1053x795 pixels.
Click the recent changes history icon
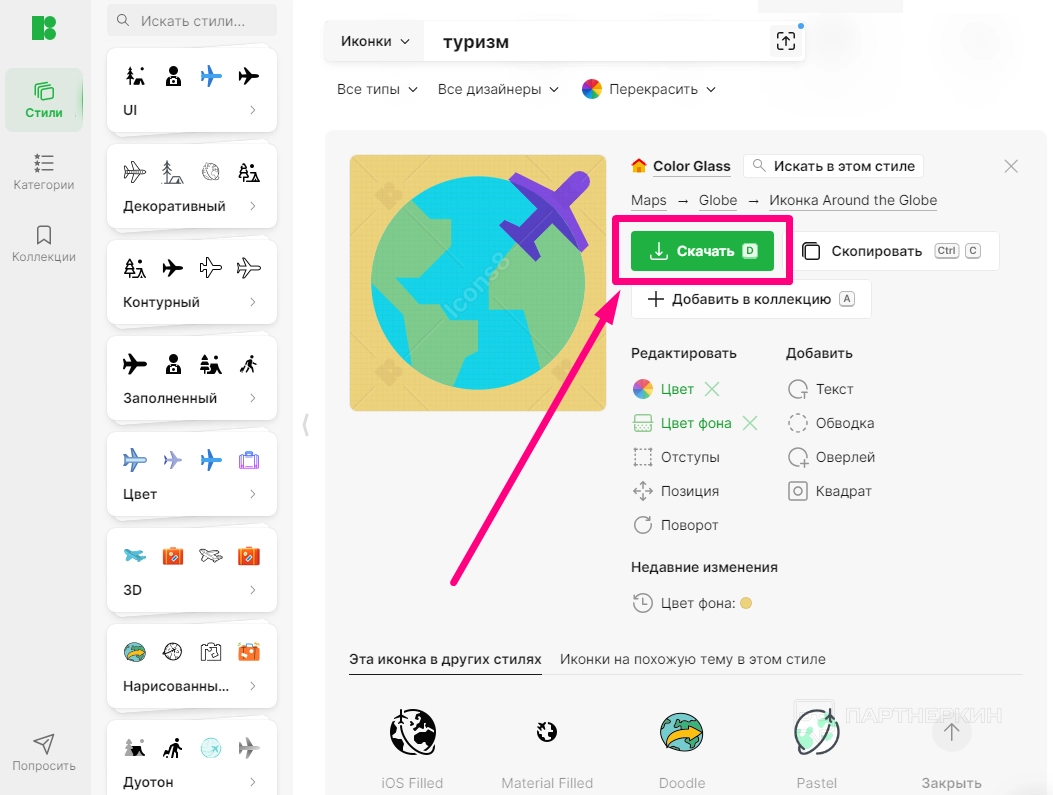tap(643, 603)
